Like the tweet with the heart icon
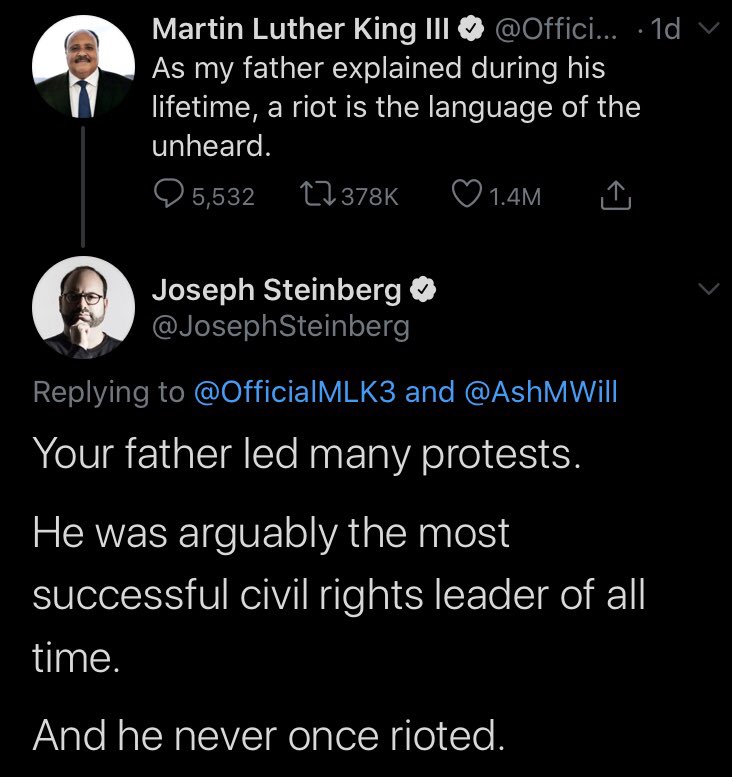The height and width of the screenshot is (777, 732). coord(467,195)
